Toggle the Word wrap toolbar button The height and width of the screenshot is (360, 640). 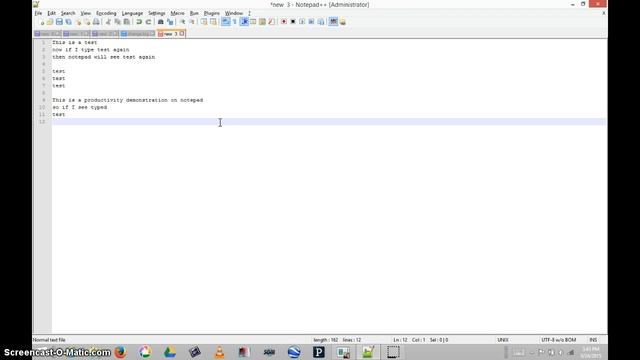(225, 22)
